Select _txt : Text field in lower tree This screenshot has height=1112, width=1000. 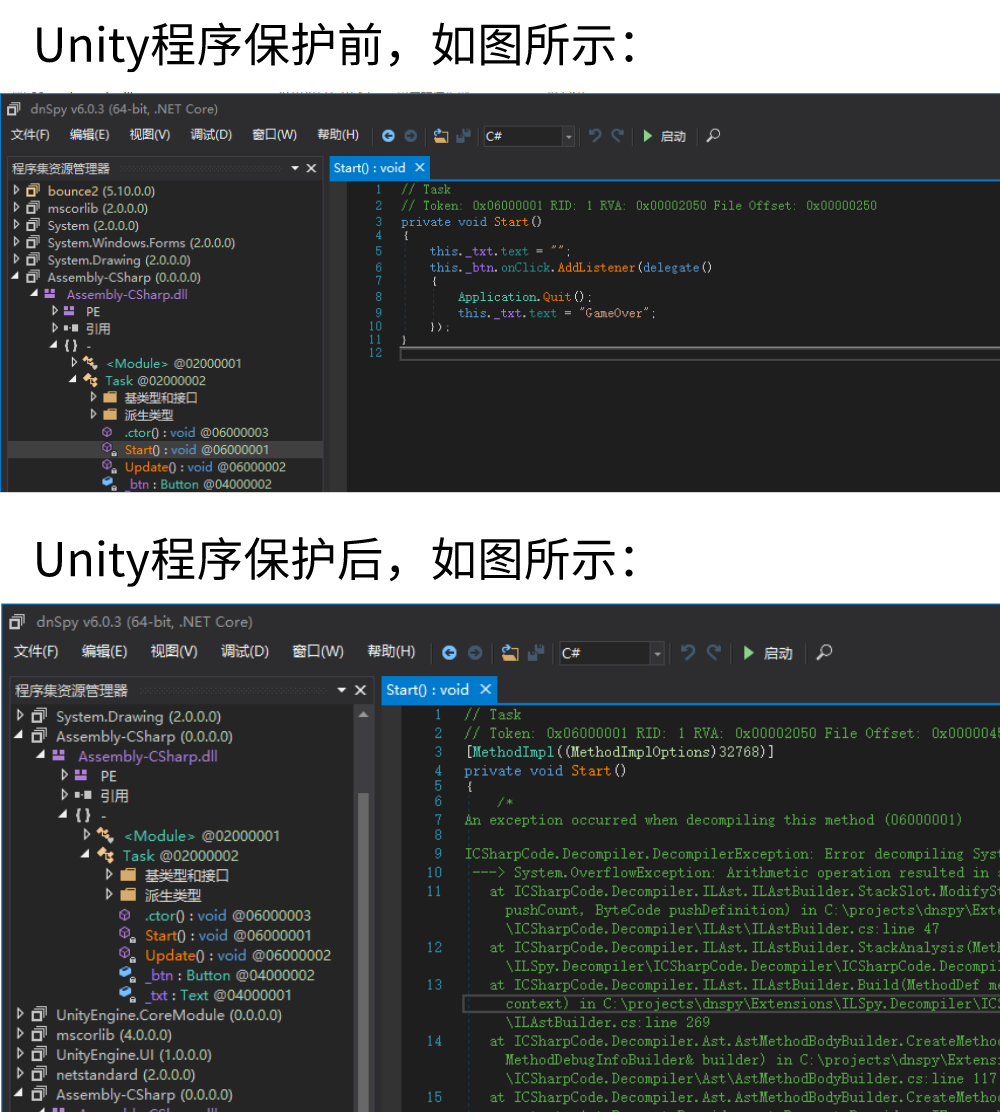pyautogui.click(x=177, y=995)
